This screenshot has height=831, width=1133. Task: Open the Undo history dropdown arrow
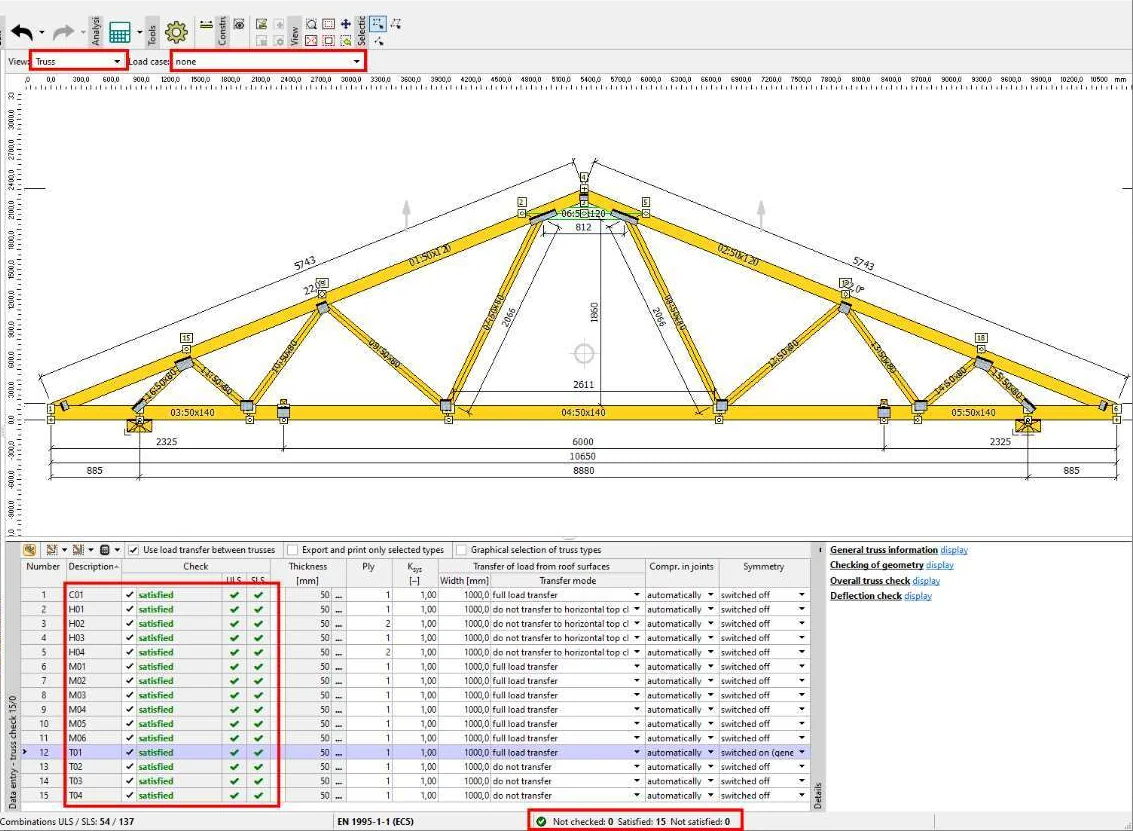(41, 33)
